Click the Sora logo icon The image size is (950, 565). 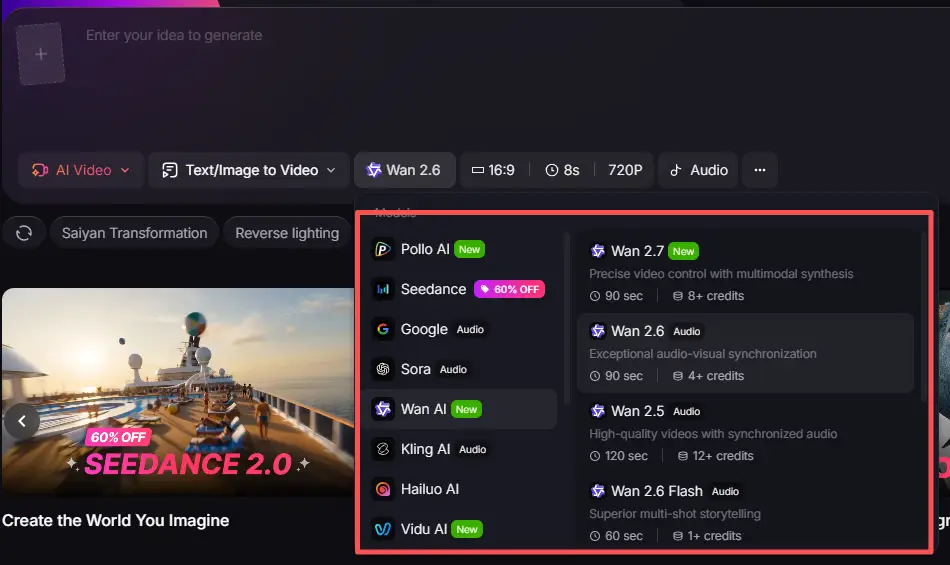click(x=383, y=369)
